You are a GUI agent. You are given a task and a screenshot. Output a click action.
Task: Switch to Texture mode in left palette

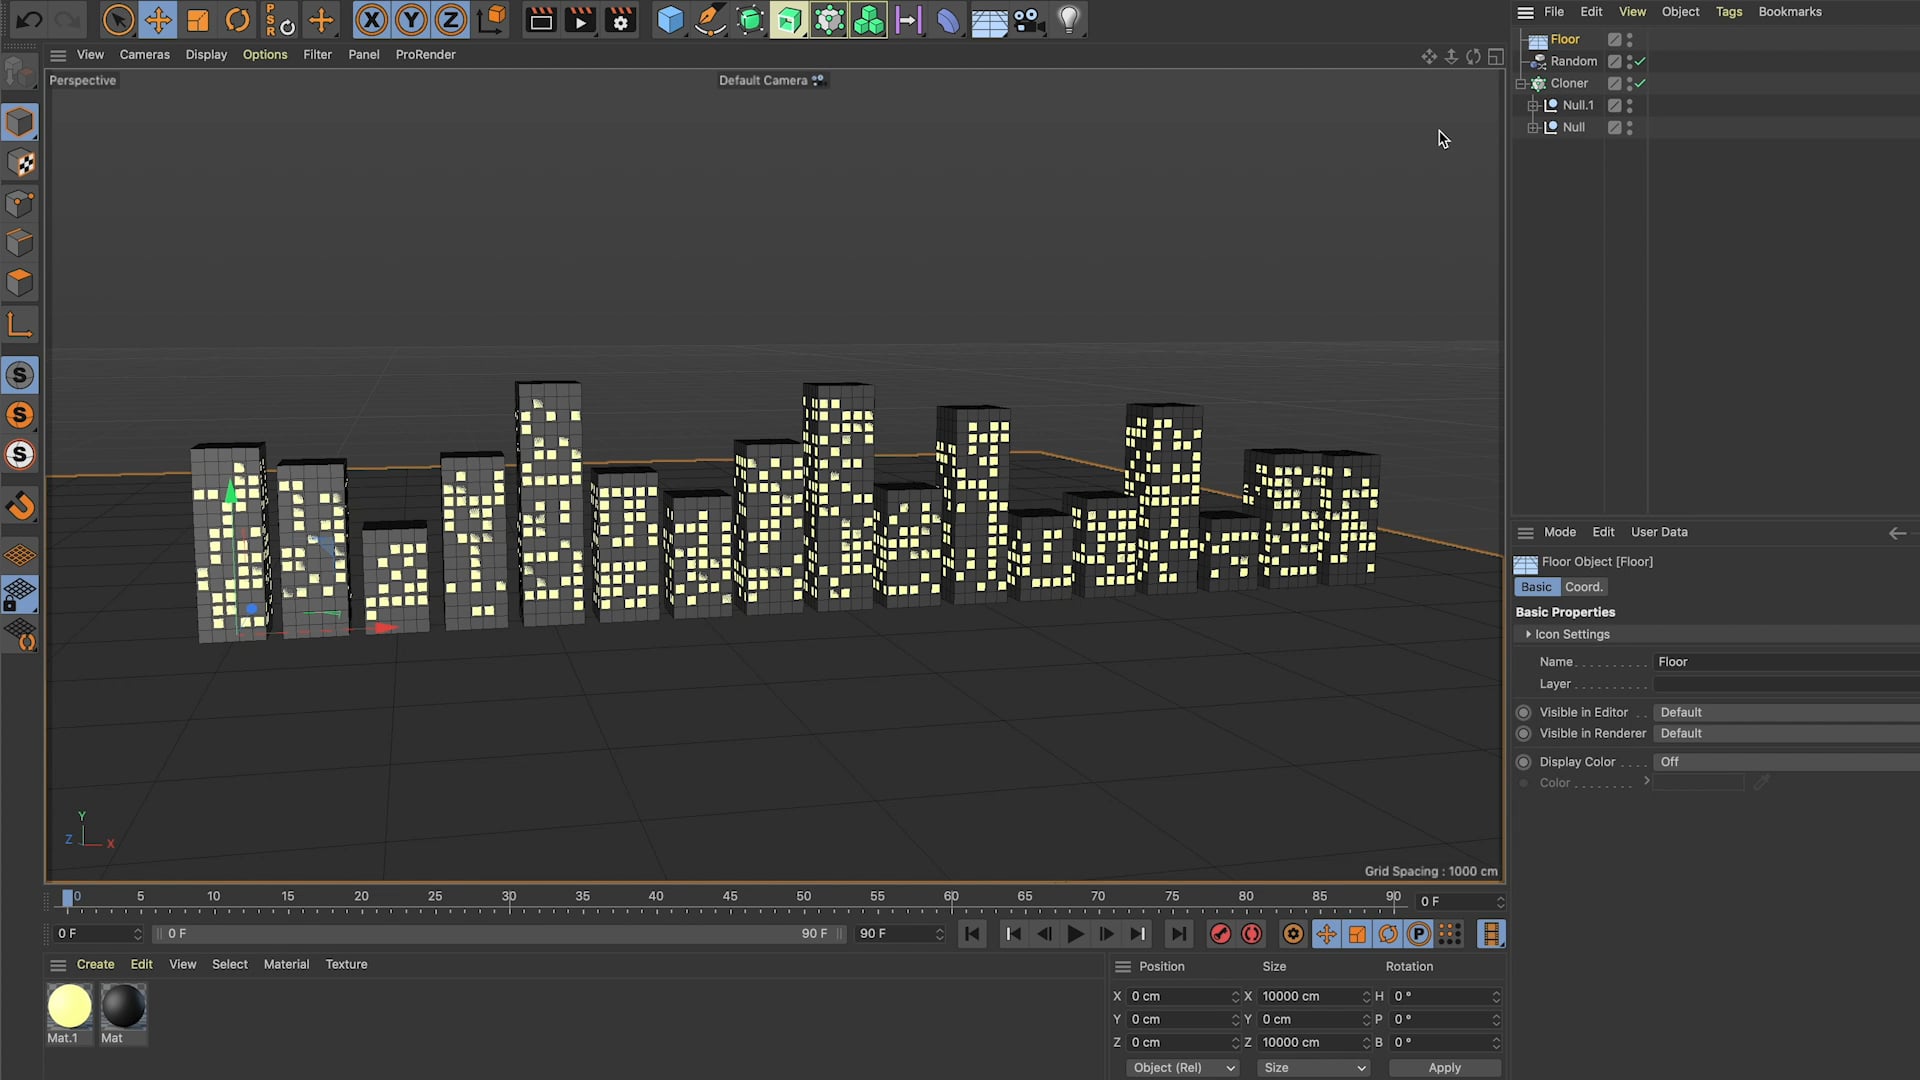point(20,162)
